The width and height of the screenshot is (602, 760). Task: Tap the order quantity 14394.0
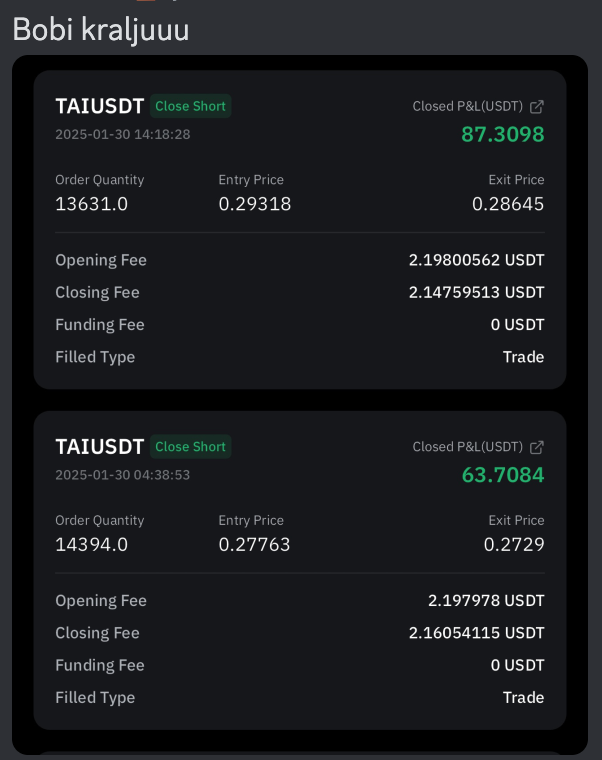(x=92, y=545)
